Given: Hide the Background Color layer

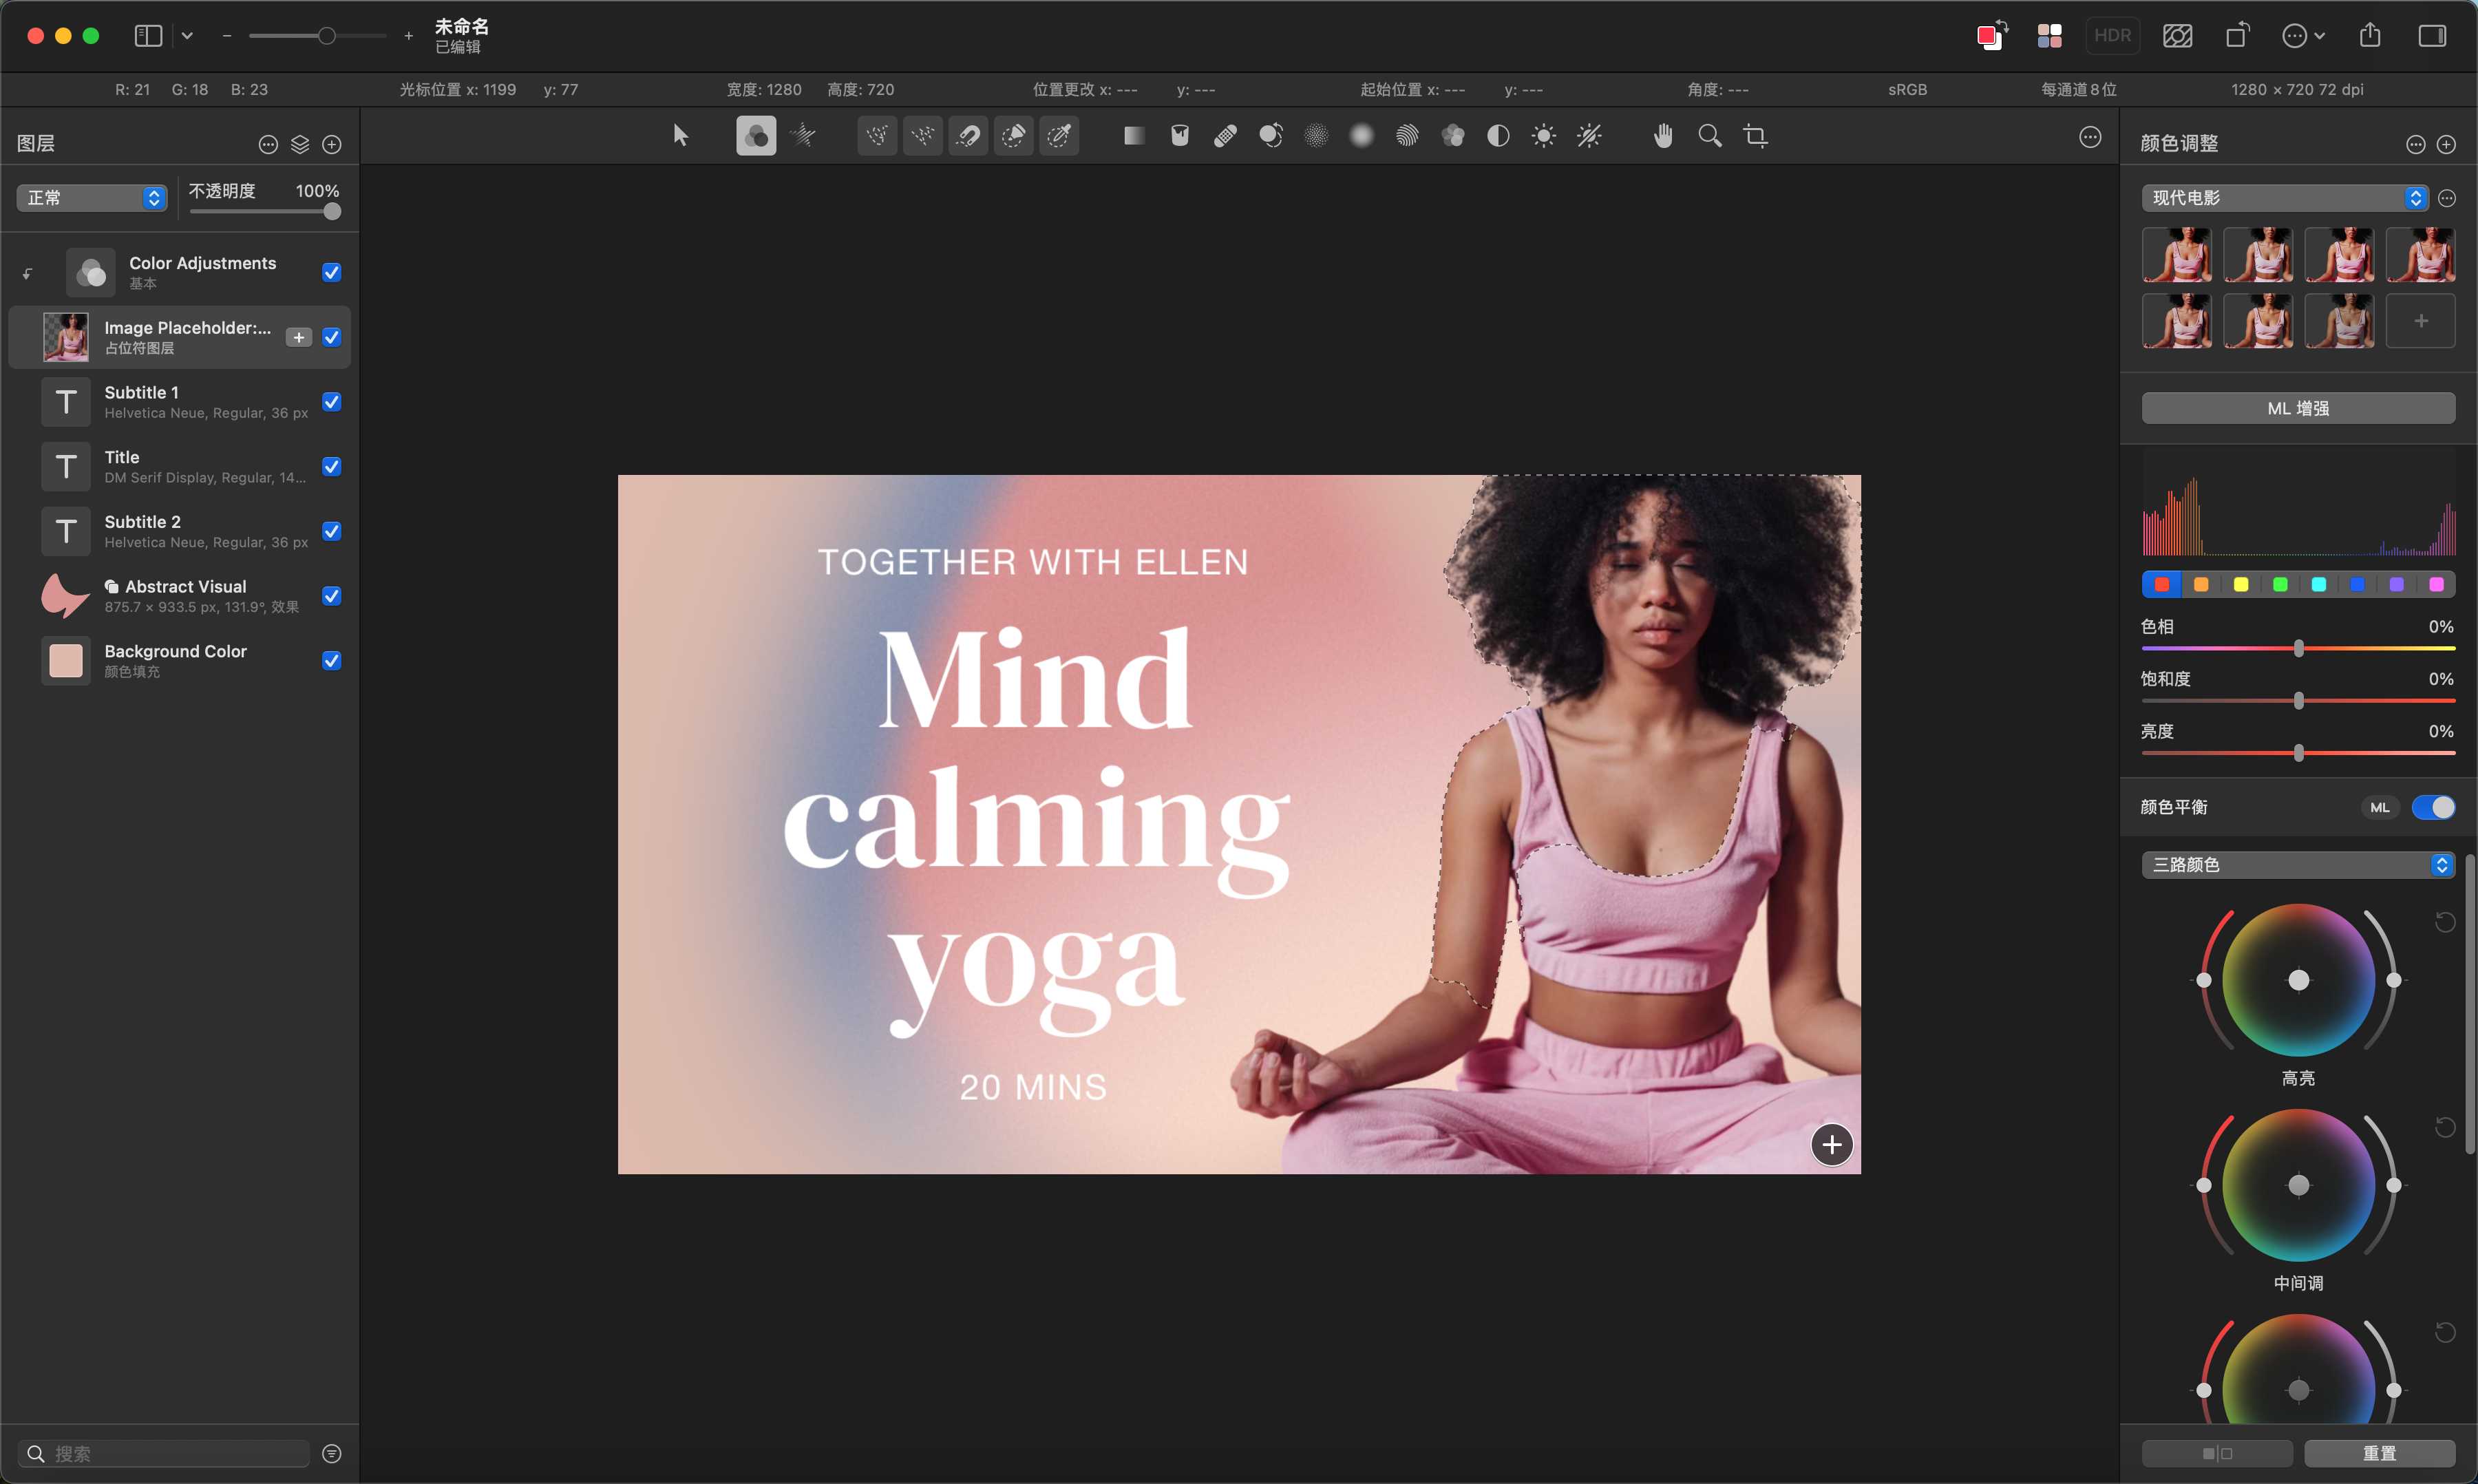Looking at the screenshot, I should point(332,660).
